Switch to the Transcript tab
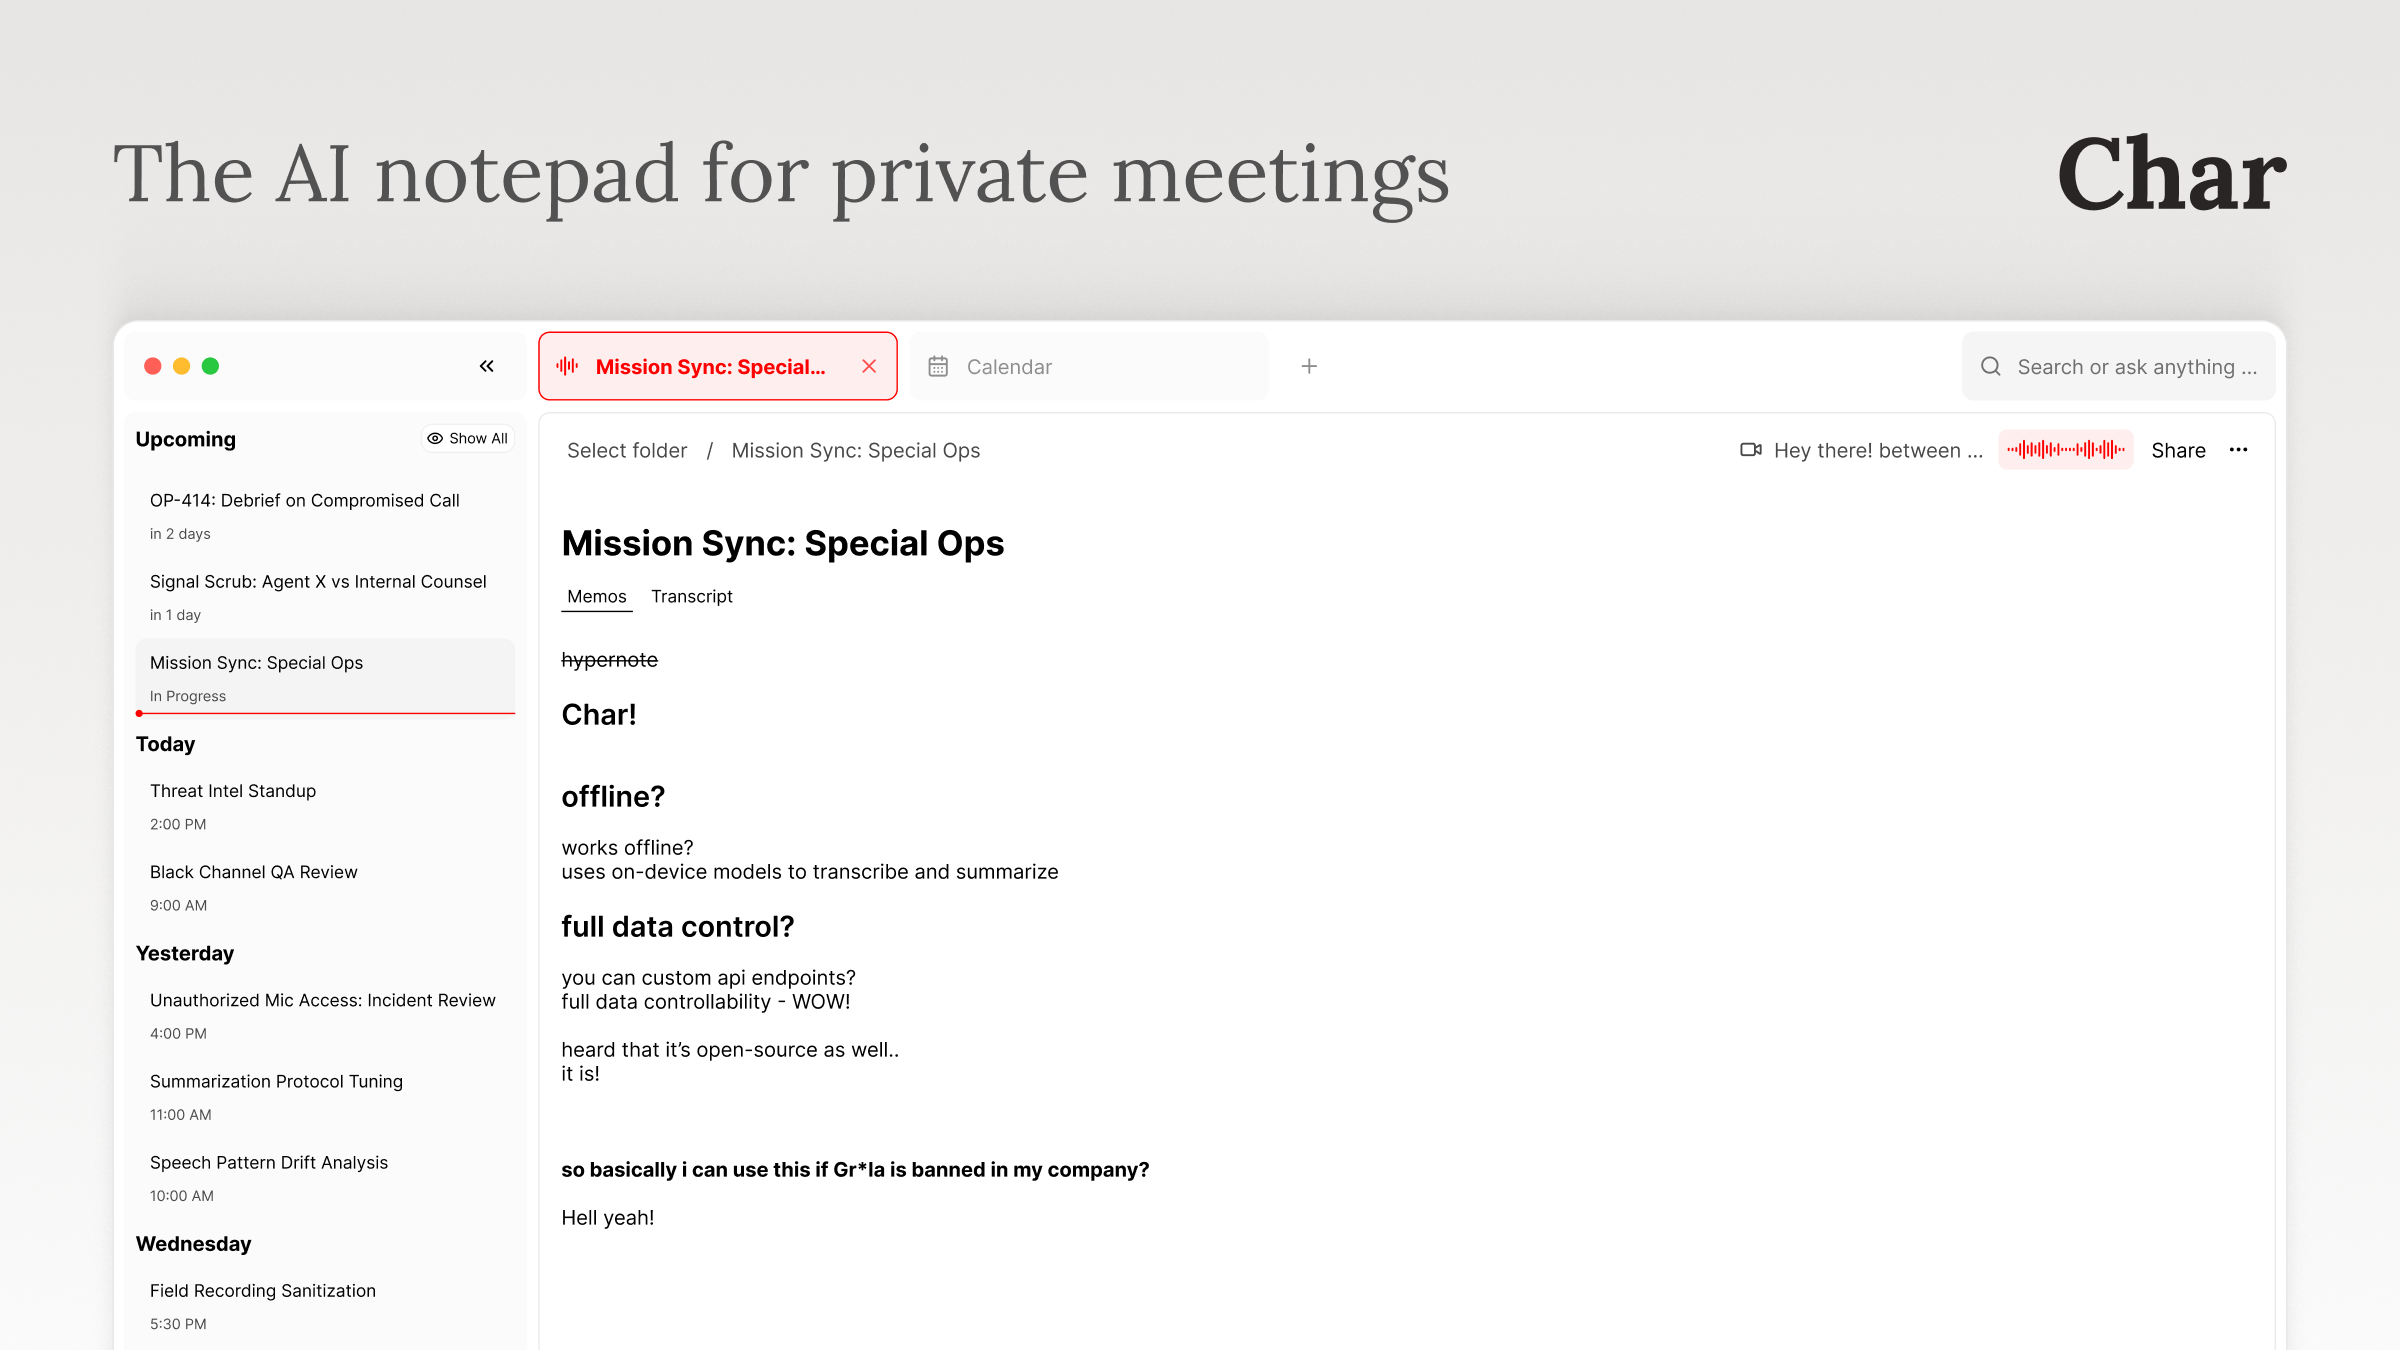2400x1350 pixels. click(691, 596)
